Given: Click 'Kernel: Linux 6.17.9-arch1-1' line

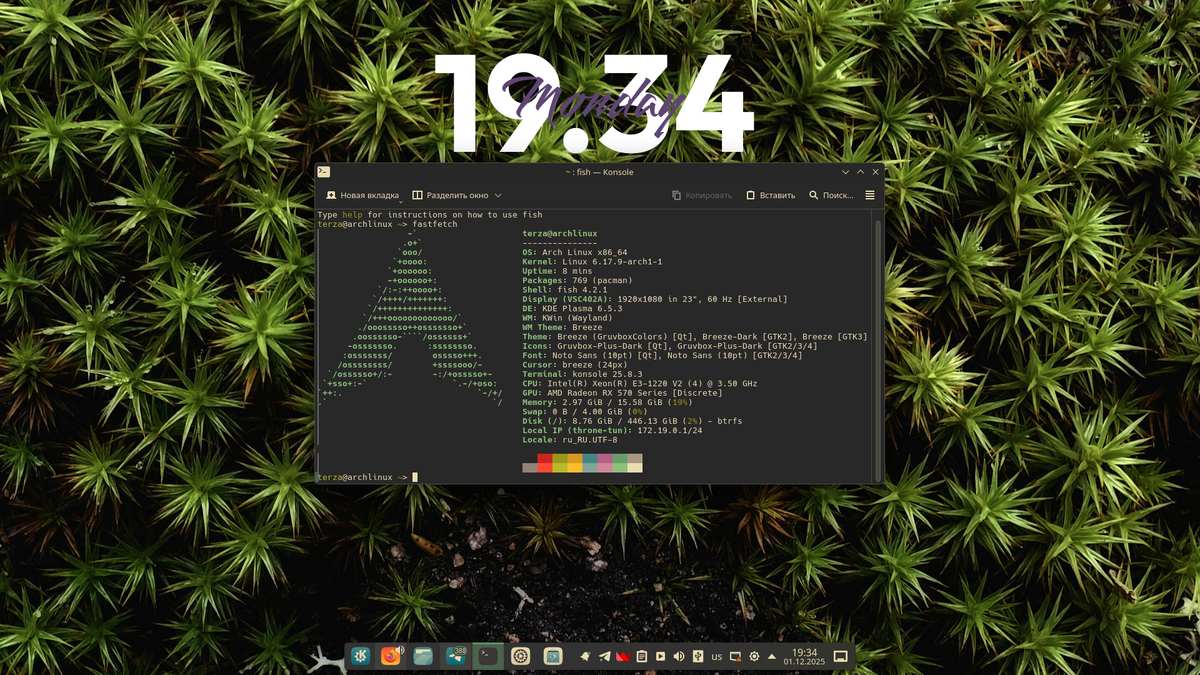Looking at the screenshot, I should click(592, 261).
